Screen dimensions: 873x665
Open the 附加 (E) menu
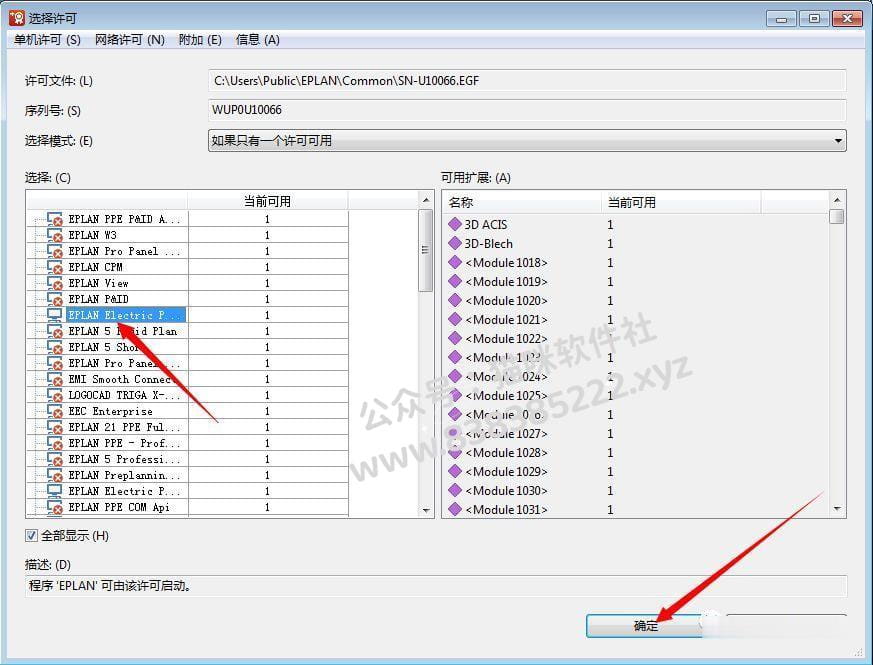(x=200, y=40)
